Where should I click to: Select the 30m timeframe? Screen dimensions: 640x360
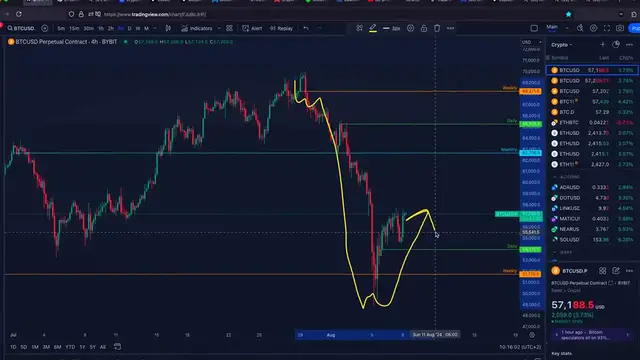coord(88,29)
